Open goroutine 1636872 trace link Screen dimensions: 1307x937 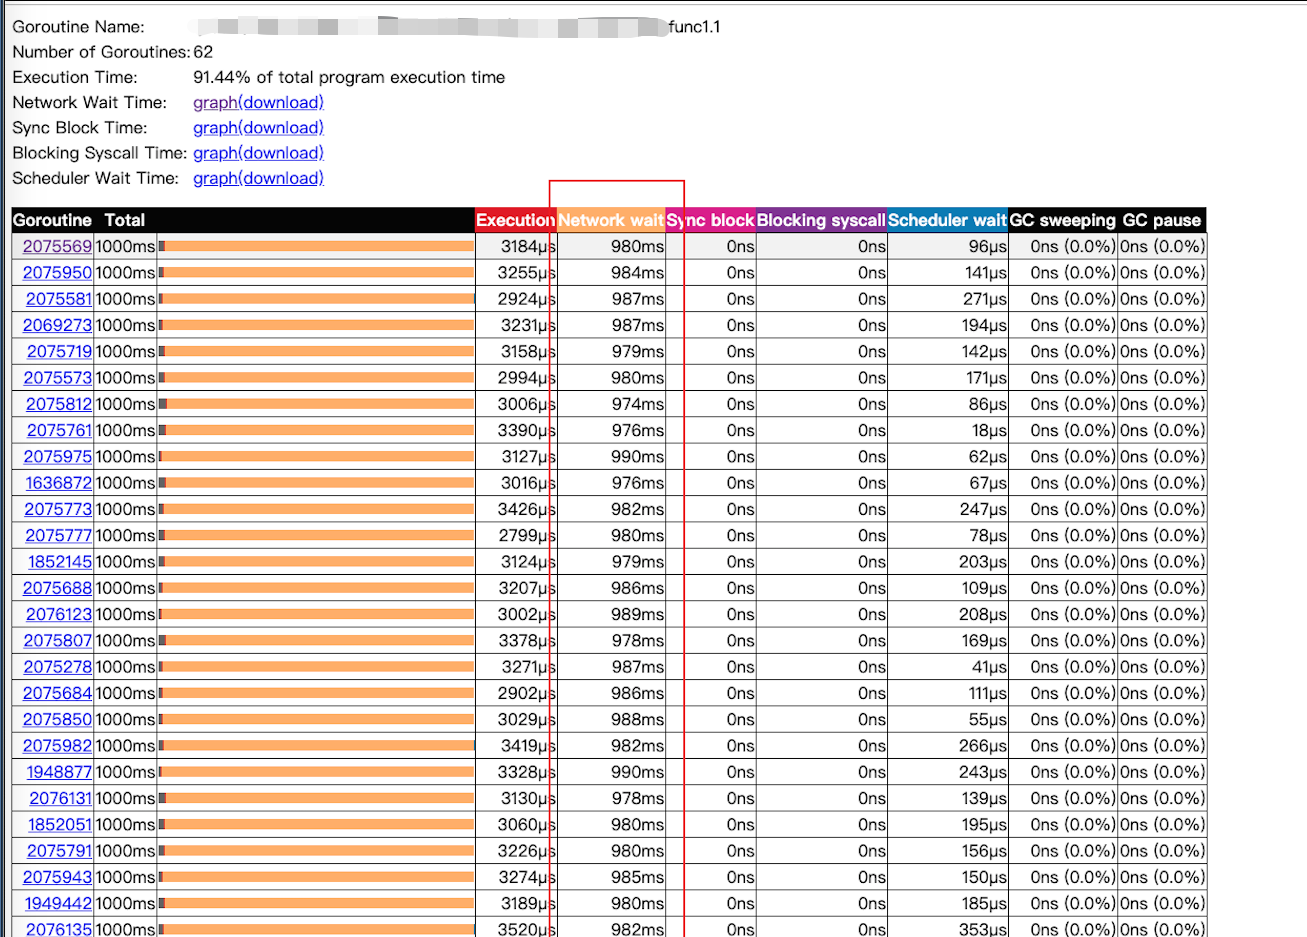pos(58,483)
